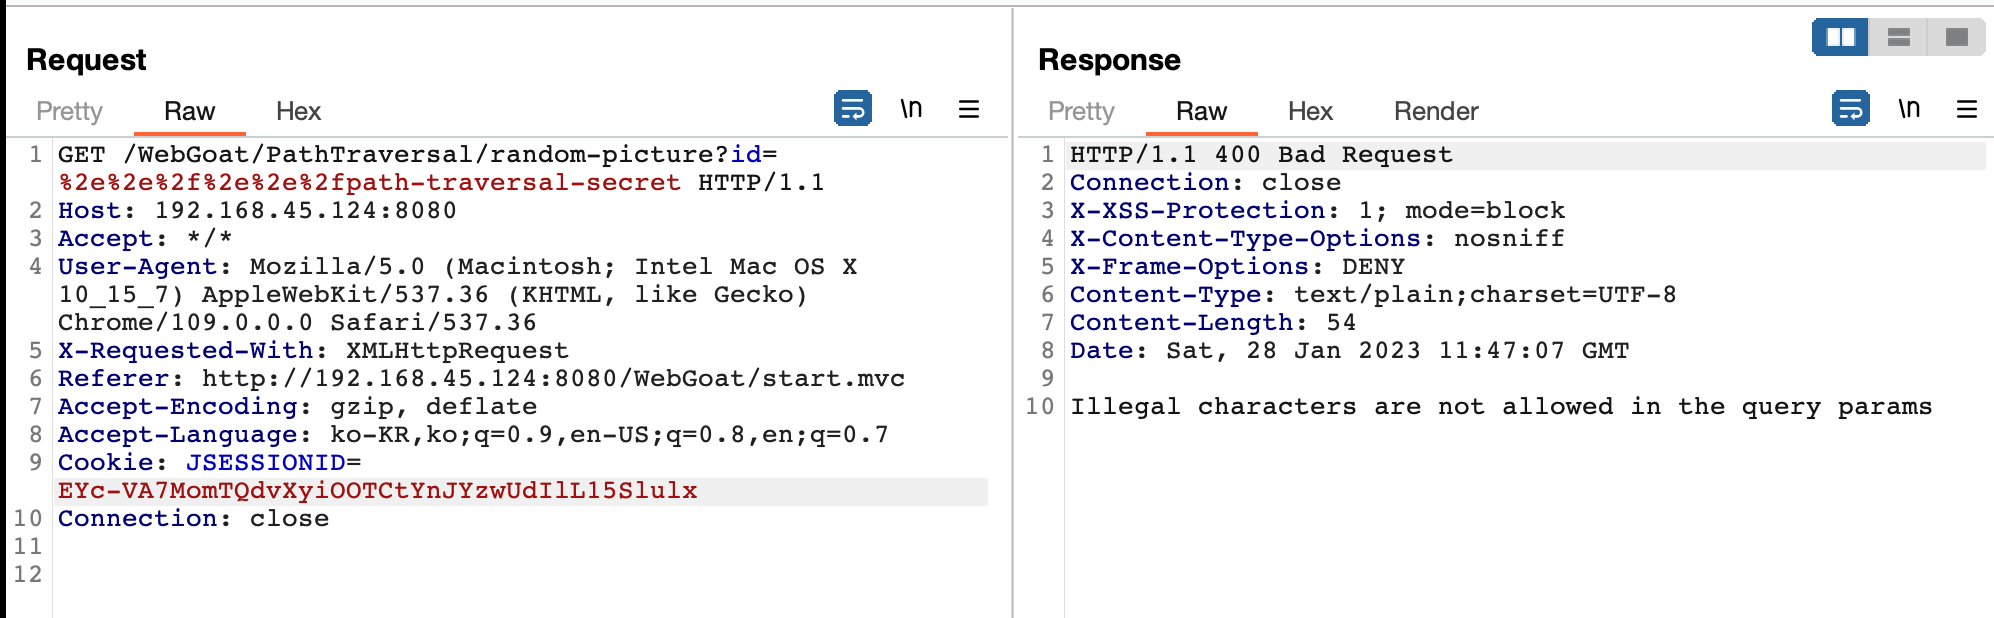This screenshot has width=1994, height=618.
Task: Select combined tabbed layout icon
Action: [x=1957, y=38]
